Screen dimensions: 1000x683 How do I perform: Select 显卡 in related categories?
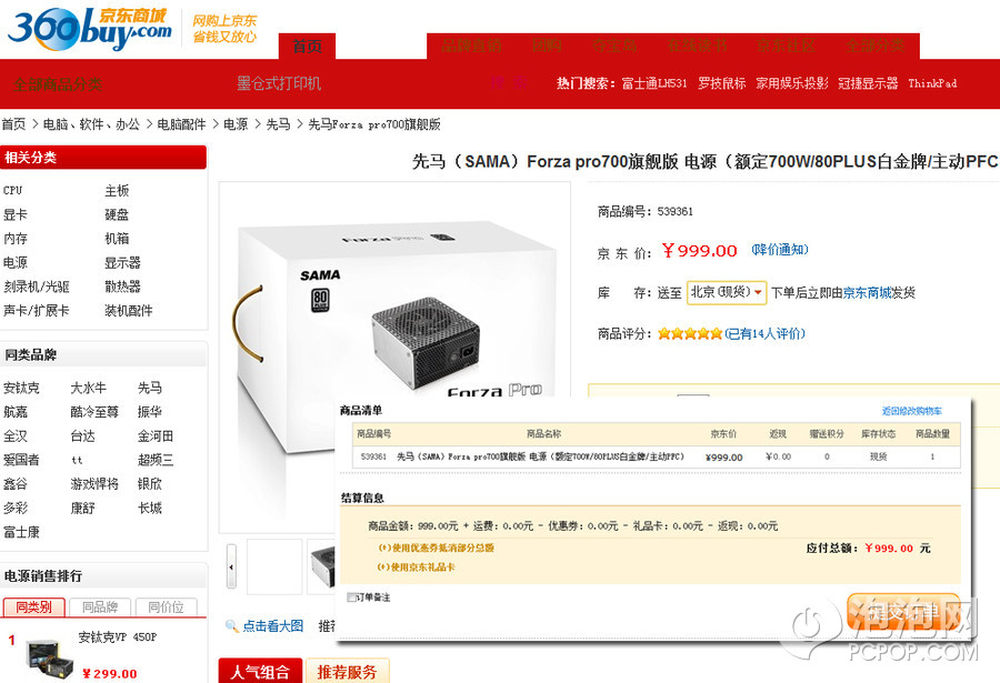[x=15, y=215]
